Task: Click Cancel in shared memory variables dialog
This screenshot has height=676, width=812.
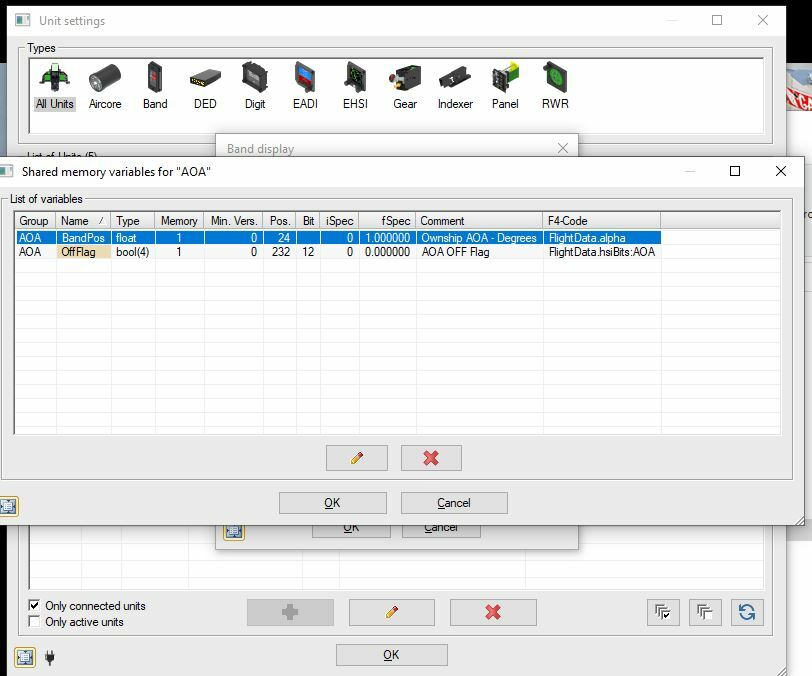Action: tap(454, 503)
